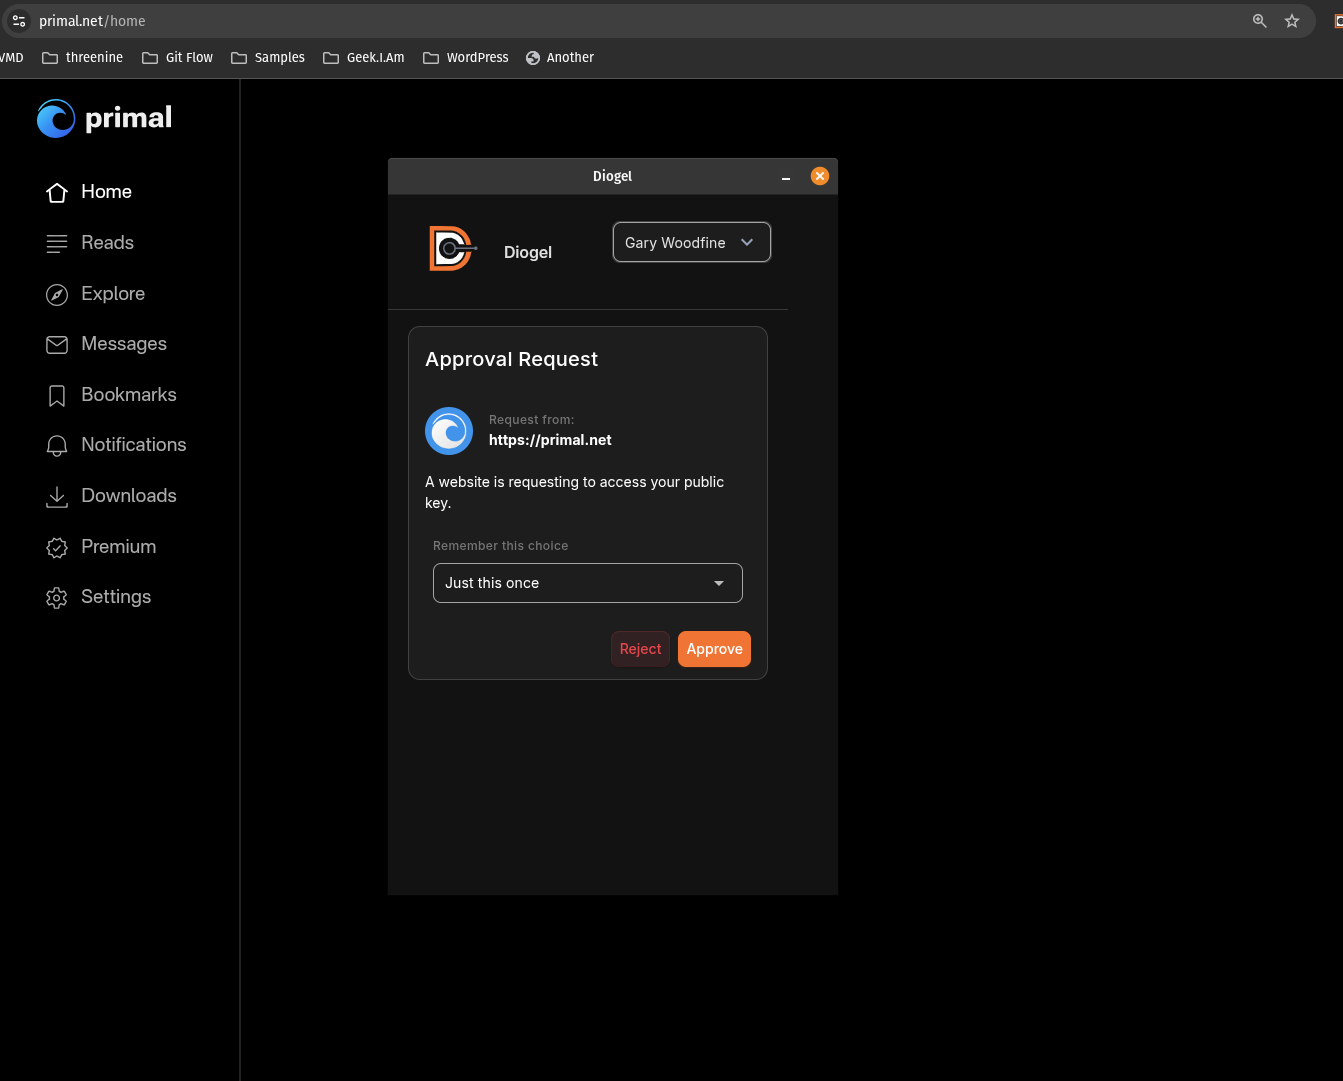Screen dimensions: 1343x1081
Task: Click the chevron next to Gary Woodfine
Action: pyautogui.click(x=747, y=242)
